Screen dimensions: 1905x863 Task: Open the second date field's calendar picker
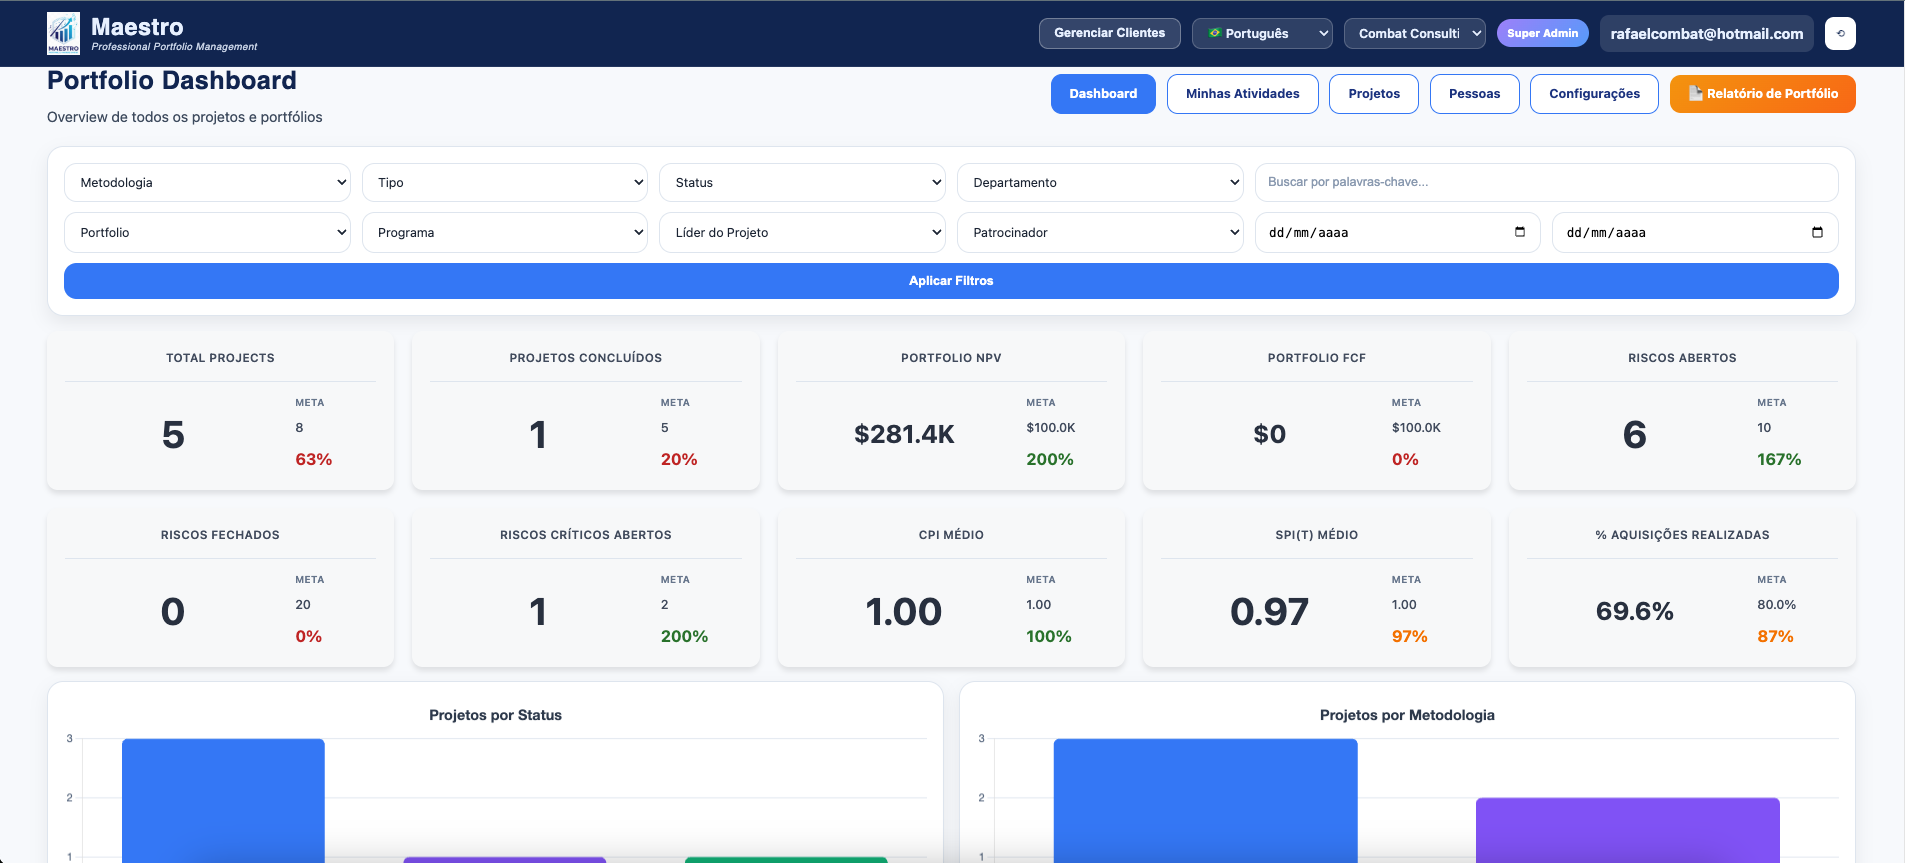[x=1816, y=232]
